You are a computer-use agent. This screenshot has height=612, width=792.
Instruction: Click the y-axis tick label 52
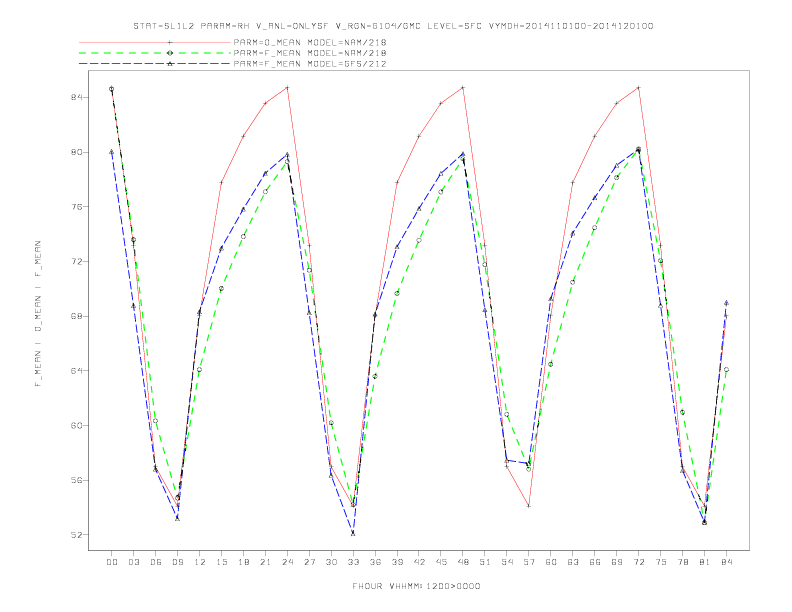(x=76, y=535)
